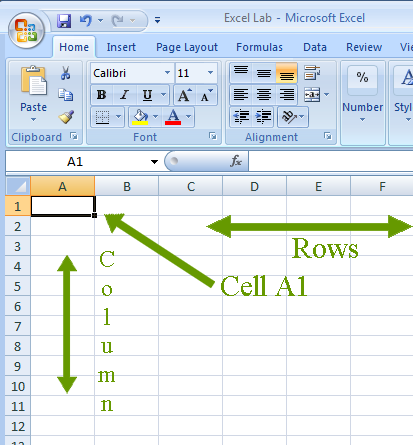
Task: Increase cell indent
Action: click(263, 117)
